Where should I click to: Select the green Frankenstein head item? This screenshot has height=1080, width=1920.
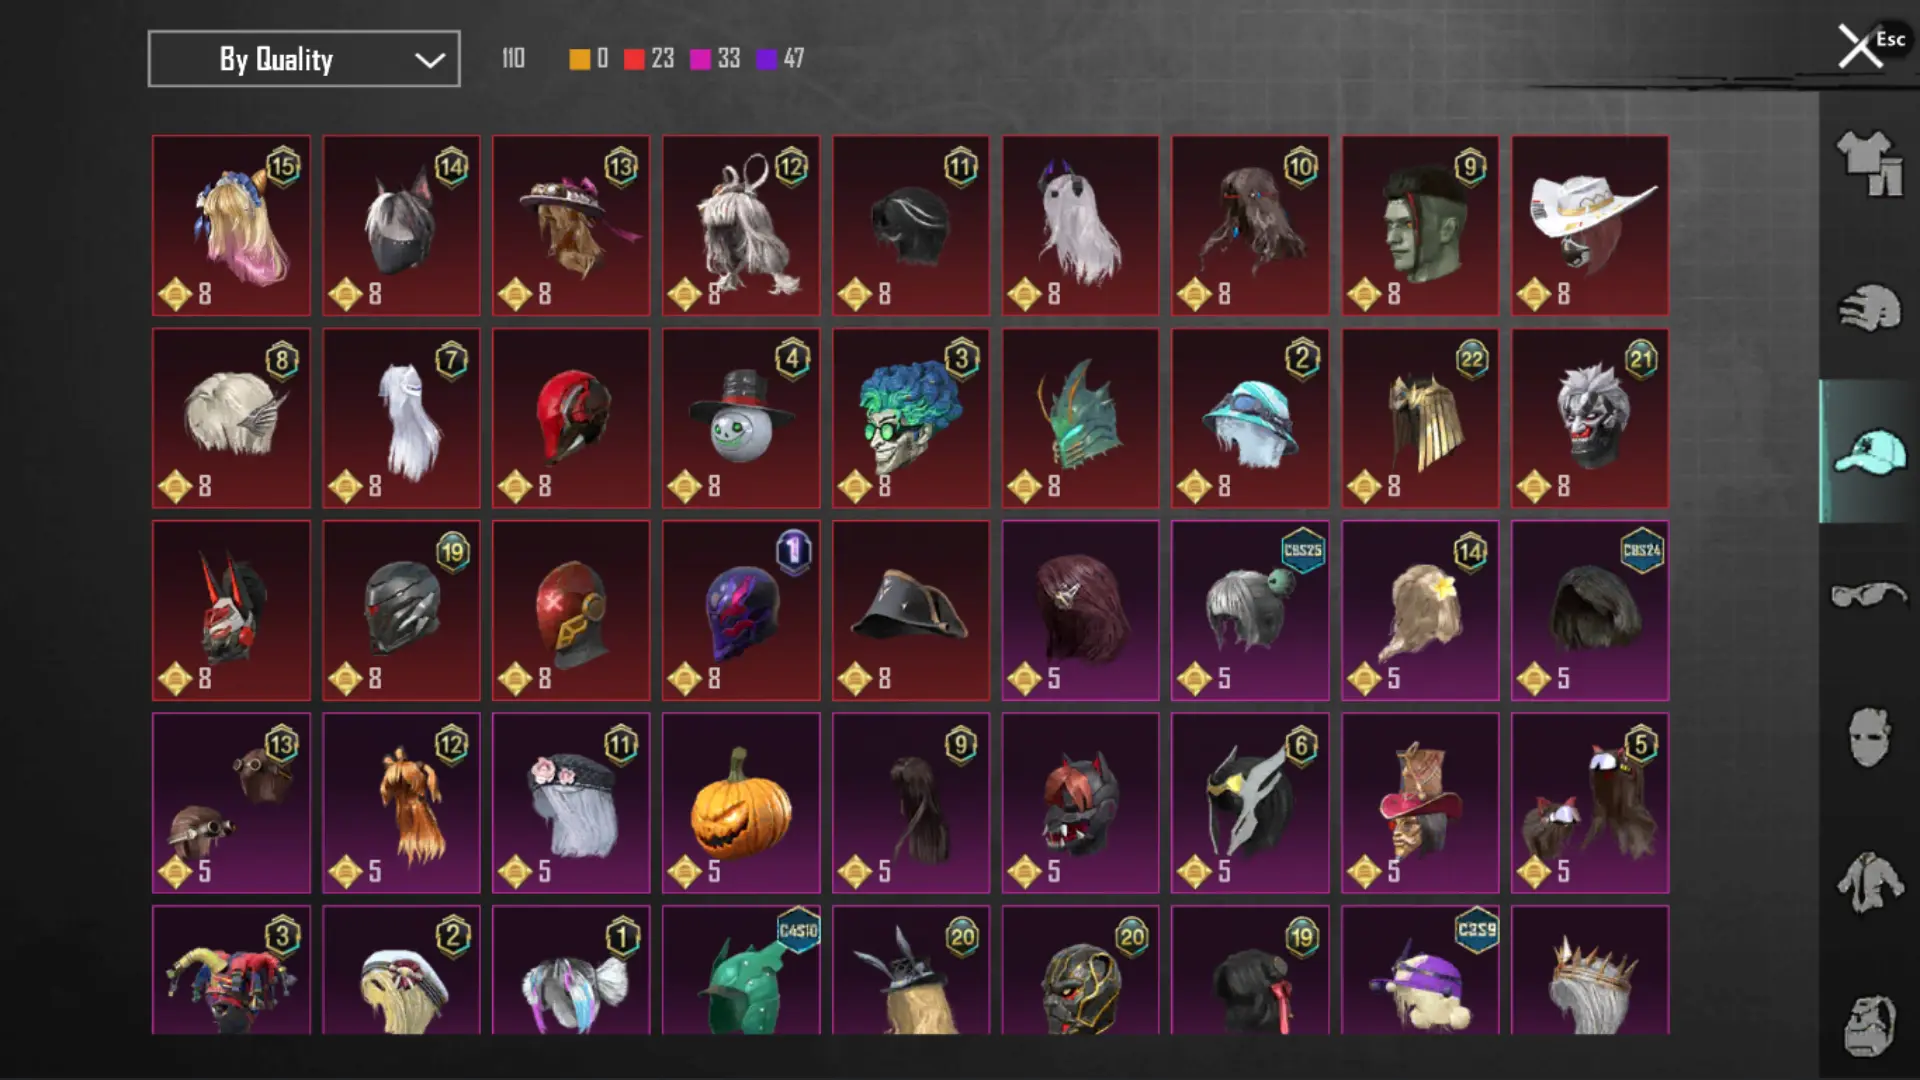(x=1420, y=226)
